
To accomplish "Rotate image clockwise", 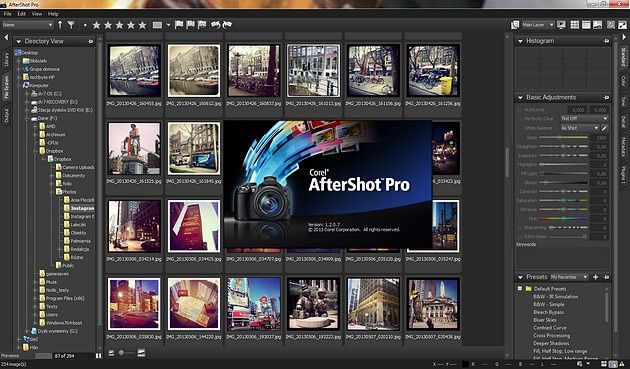I will click(227, 25).
